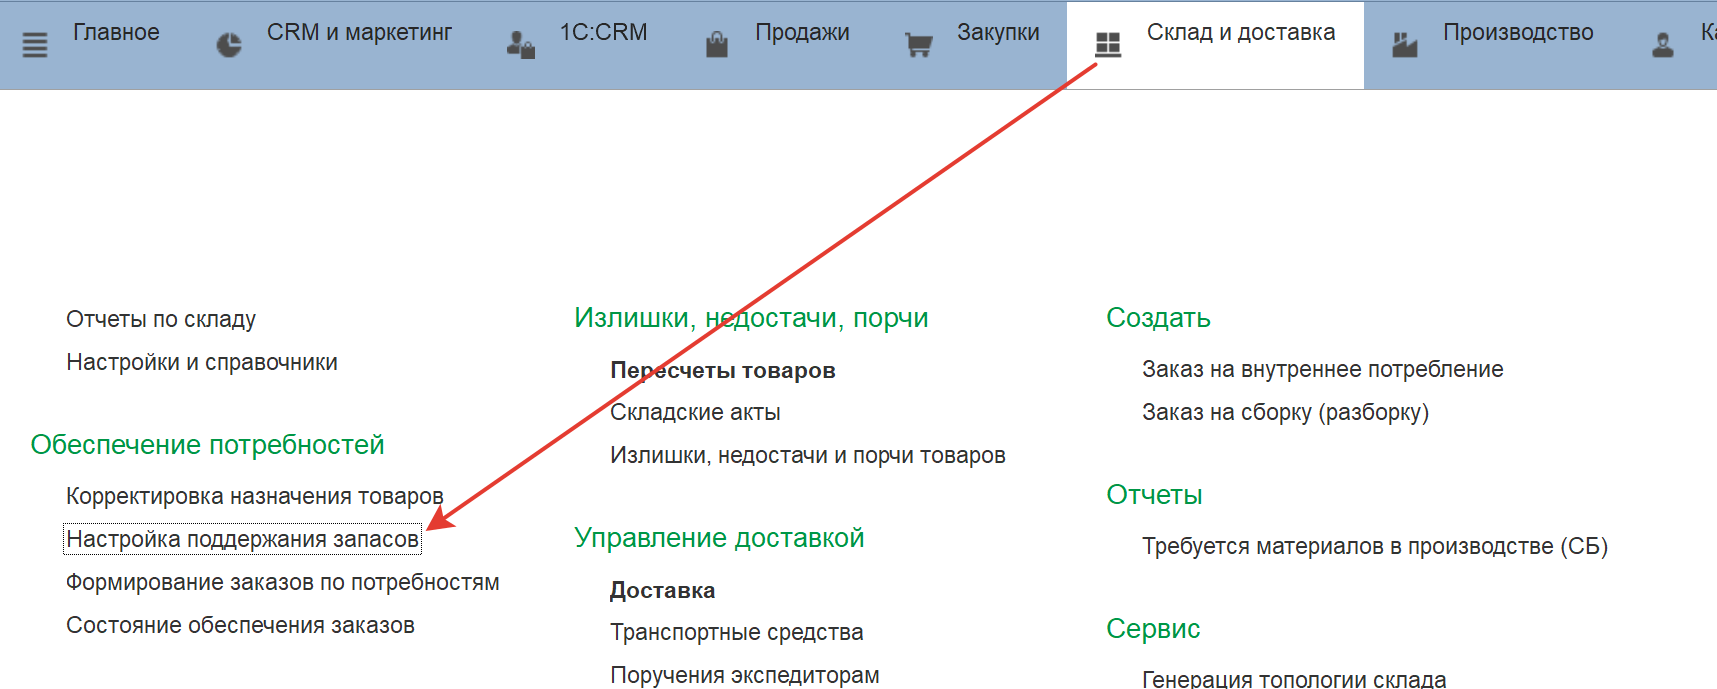1717x689 pixels.
Task: Open Настройка поддержания запасов
Action: click(242, 540)
